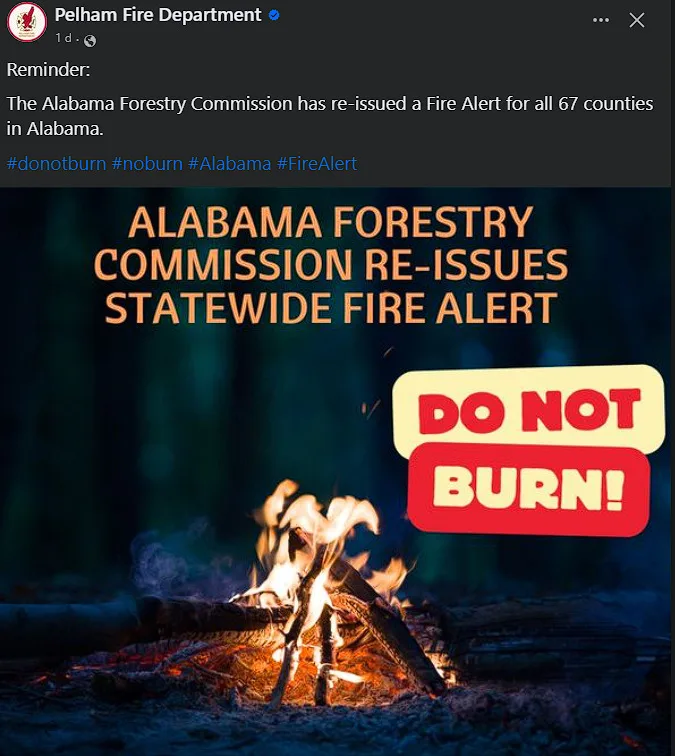Open the #FireAlert hashtag
The height and width of the screenshot is (756, 675).
coord(317,164)
